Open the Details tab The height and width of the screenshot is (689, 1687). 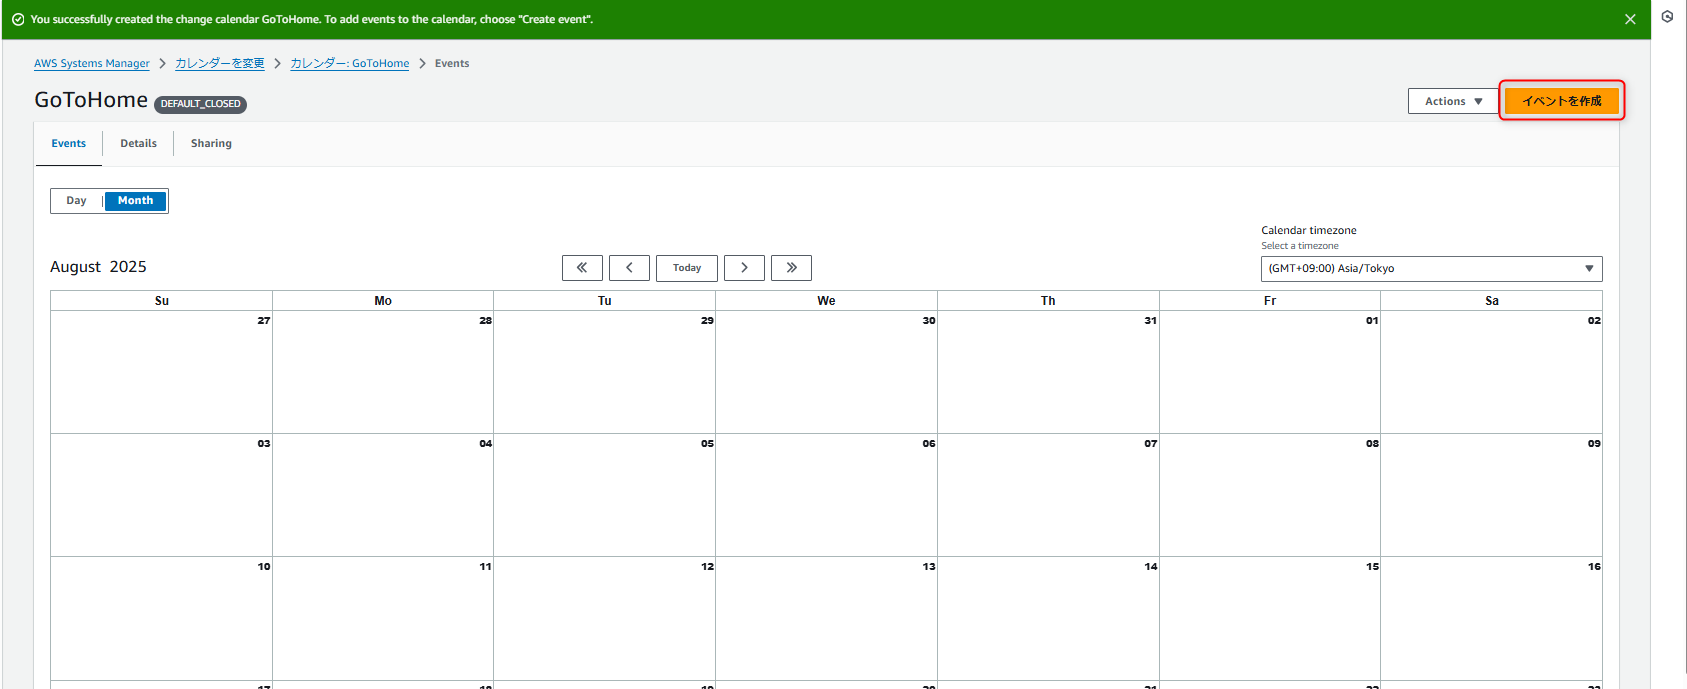[138, 144]
